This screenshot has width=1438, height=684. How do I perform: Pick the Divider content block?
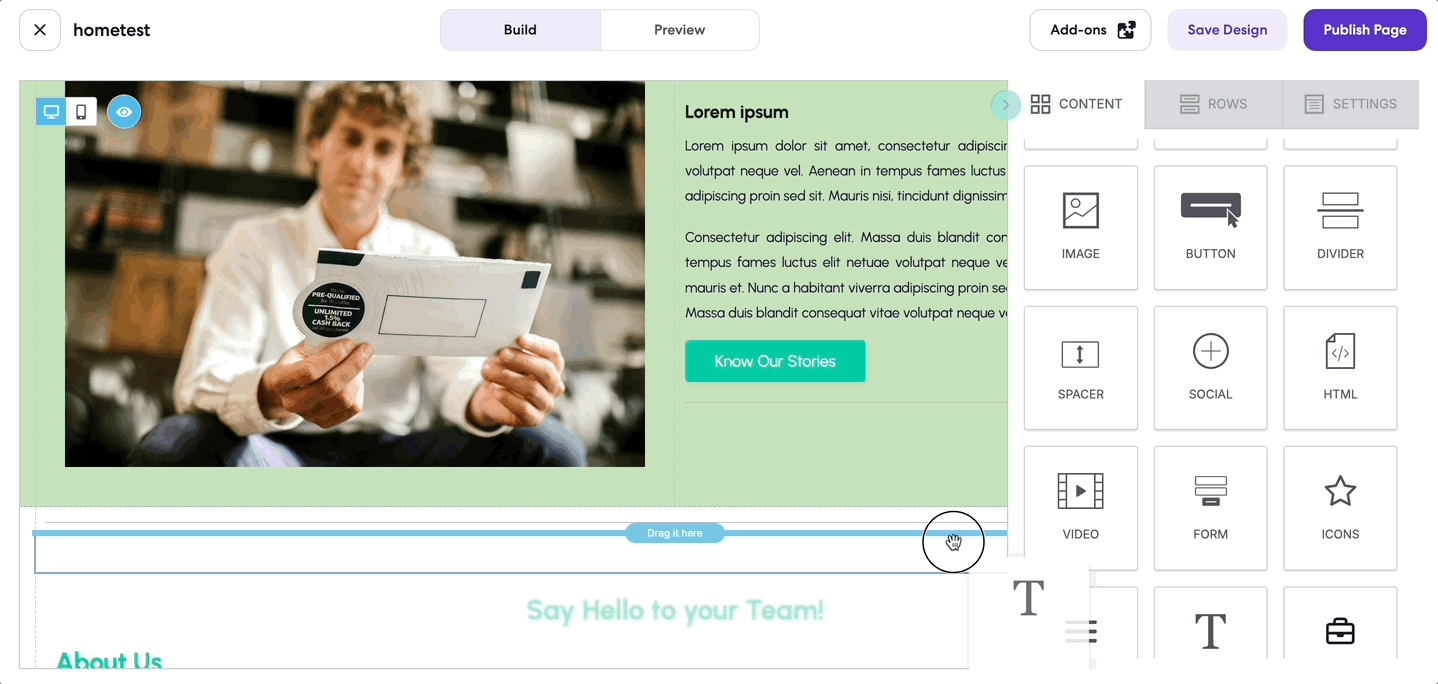(x=1340, y=228)
